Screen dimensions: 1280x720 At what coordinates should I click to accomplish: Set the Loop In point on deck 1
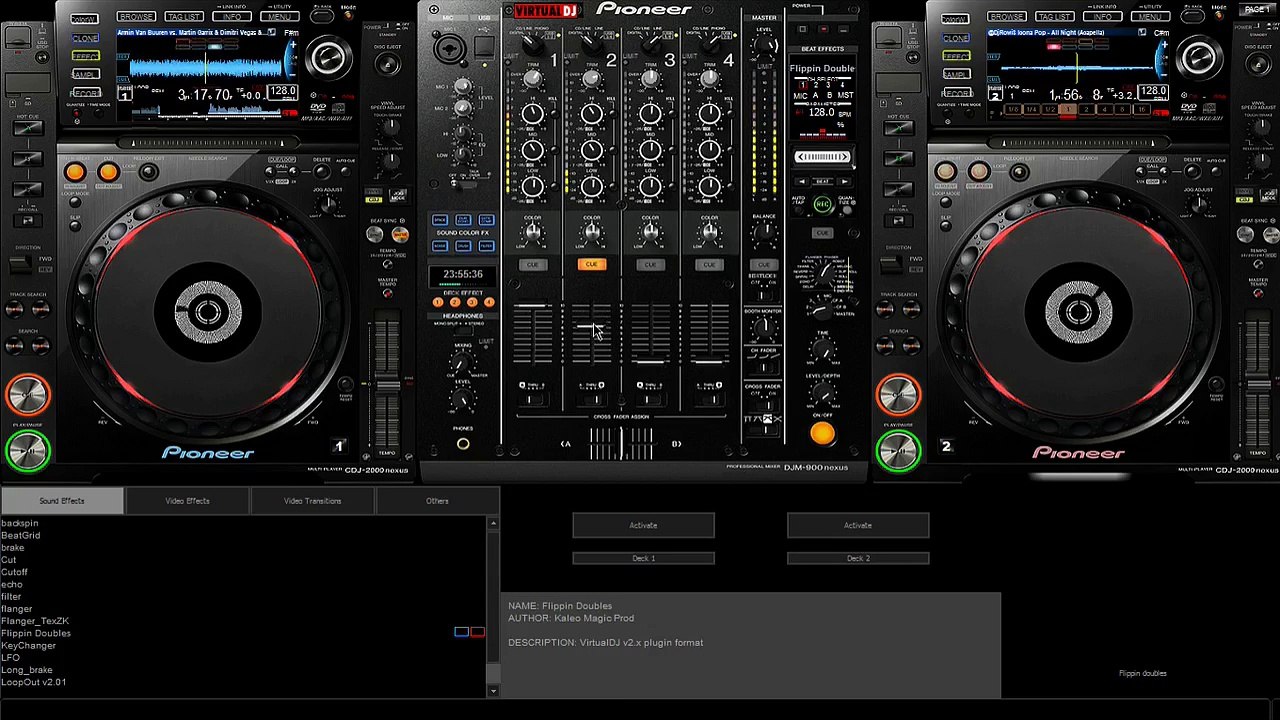75,172
